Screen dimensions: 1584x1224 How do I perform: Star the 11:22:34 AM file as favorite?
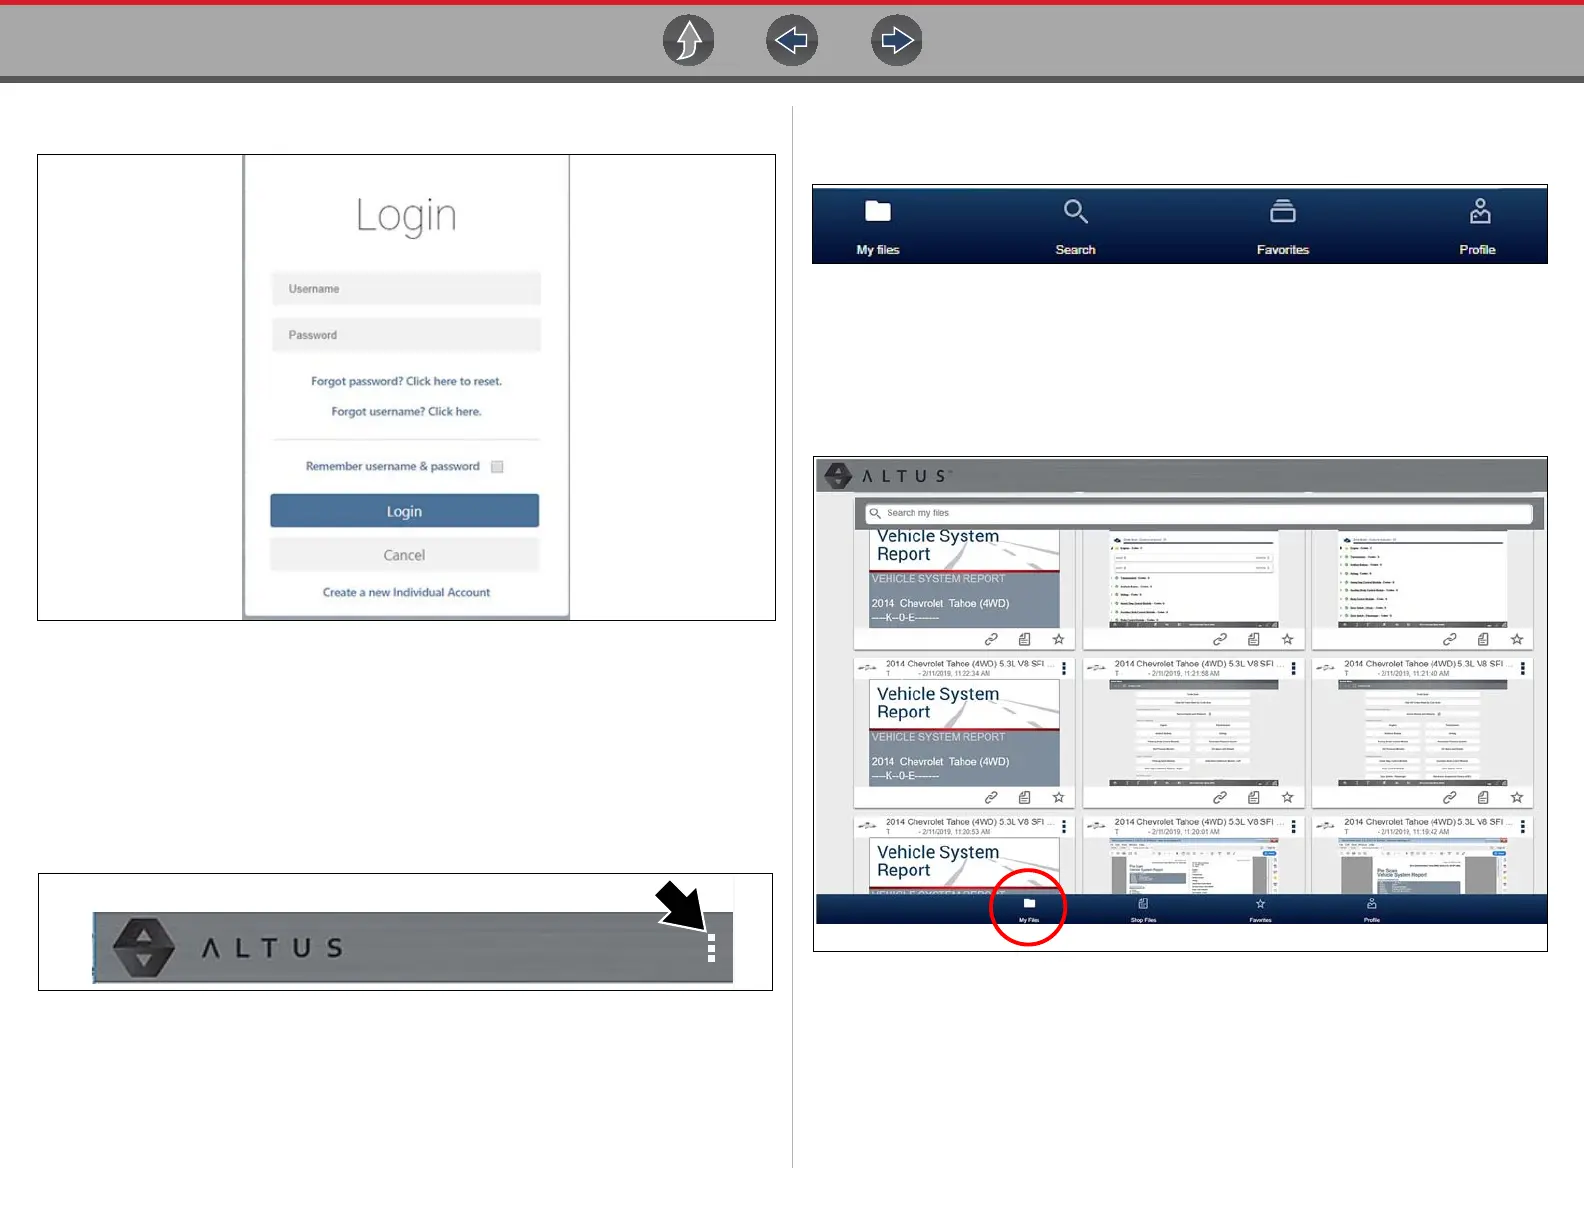(x=1058, y=797)
